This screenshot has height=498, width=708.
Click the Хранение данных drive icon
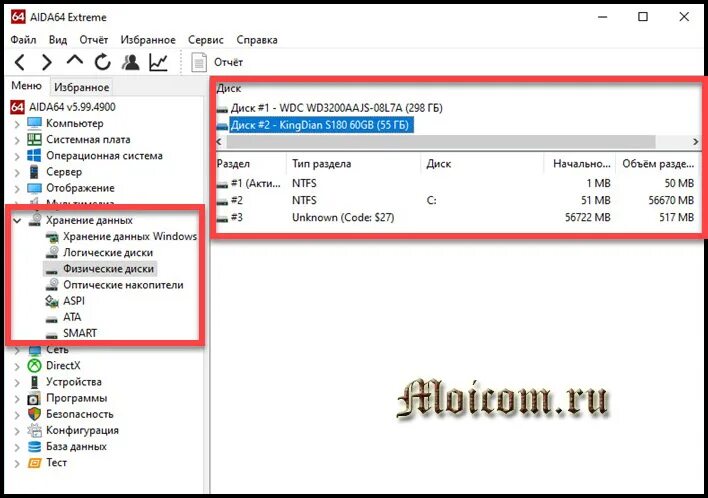(34, 220)
